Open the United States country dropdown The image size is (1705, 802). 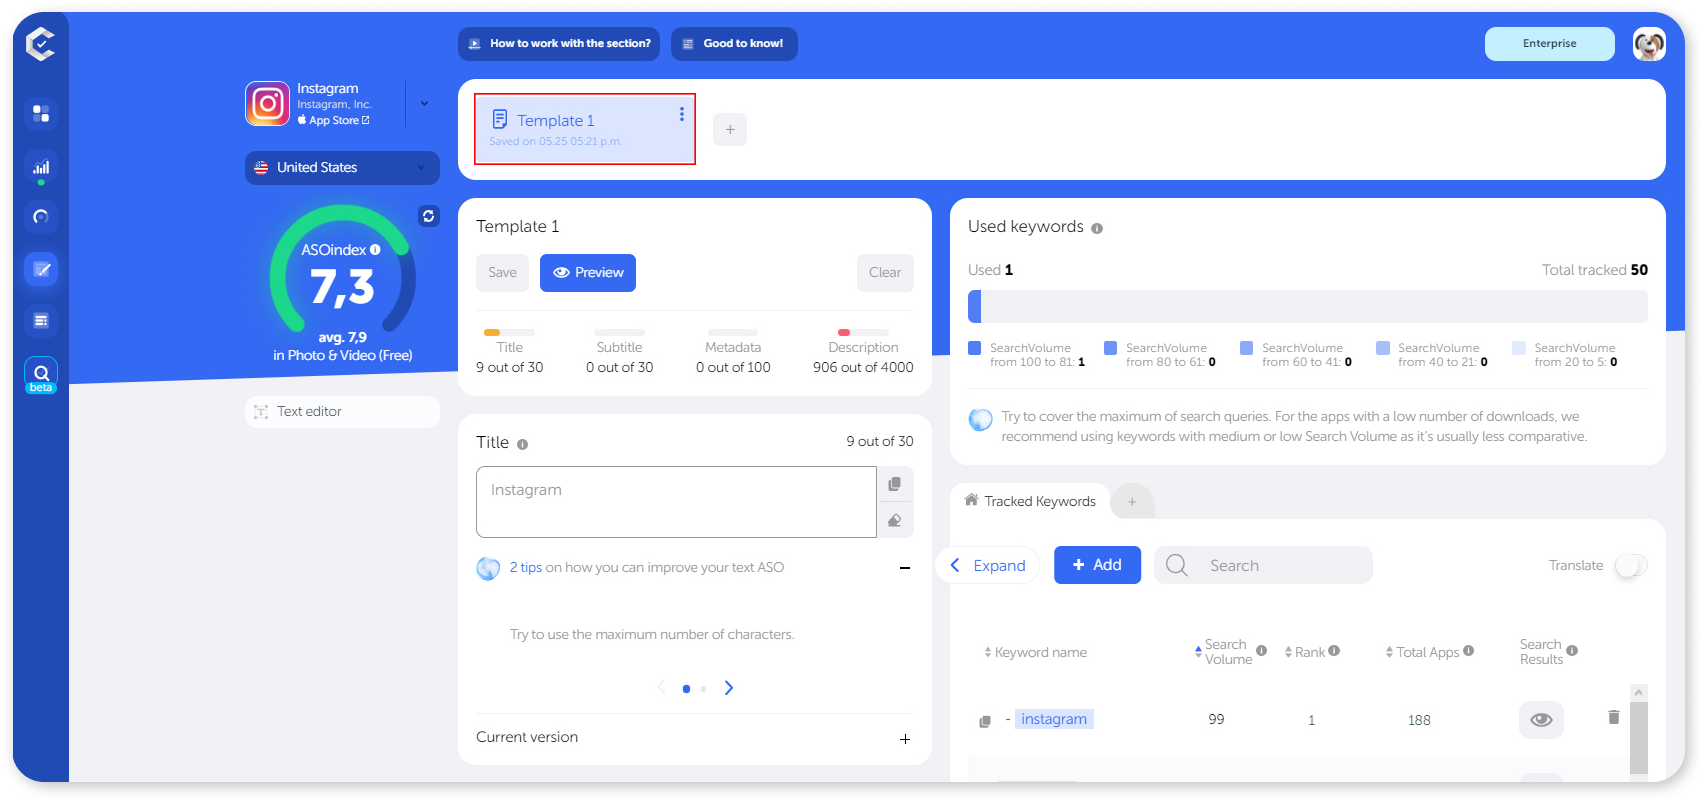pos(342,168)
